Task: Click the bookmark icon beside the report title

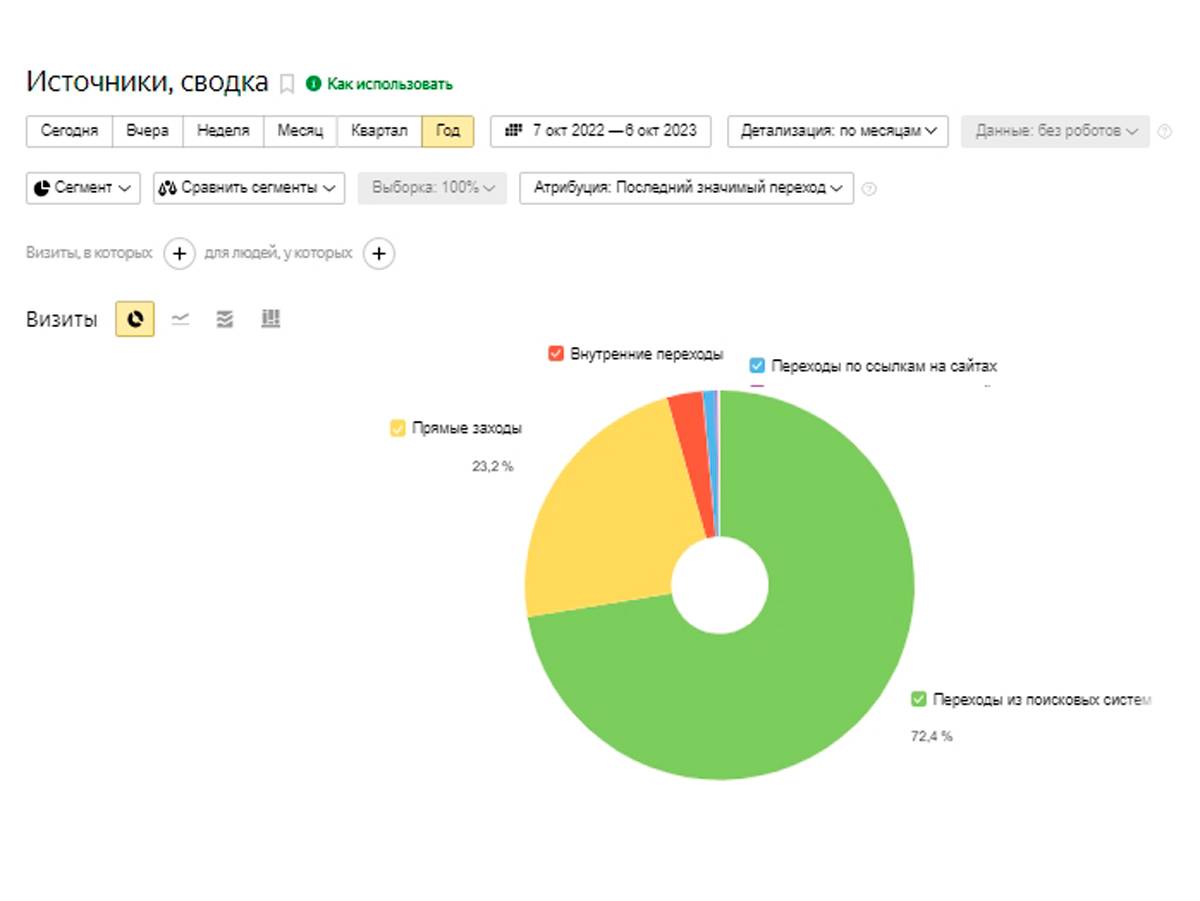Action: (x=287, y=84)
